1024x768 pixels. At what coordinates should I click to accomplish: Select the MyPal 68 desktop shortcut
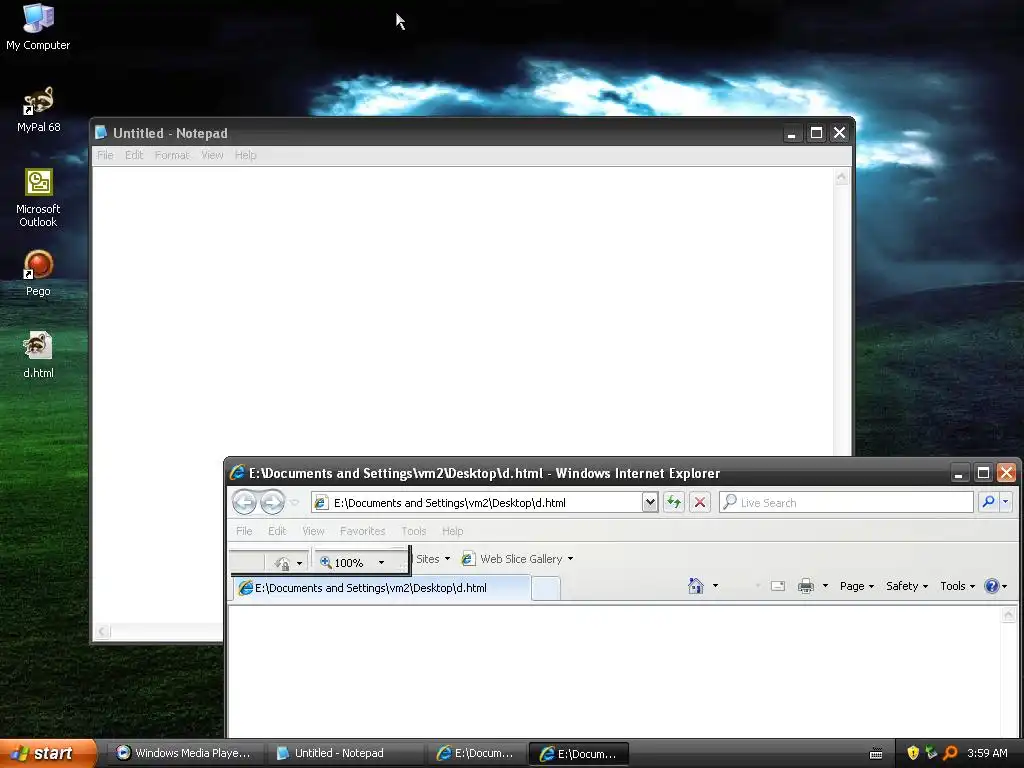click(x=38, y=109)
